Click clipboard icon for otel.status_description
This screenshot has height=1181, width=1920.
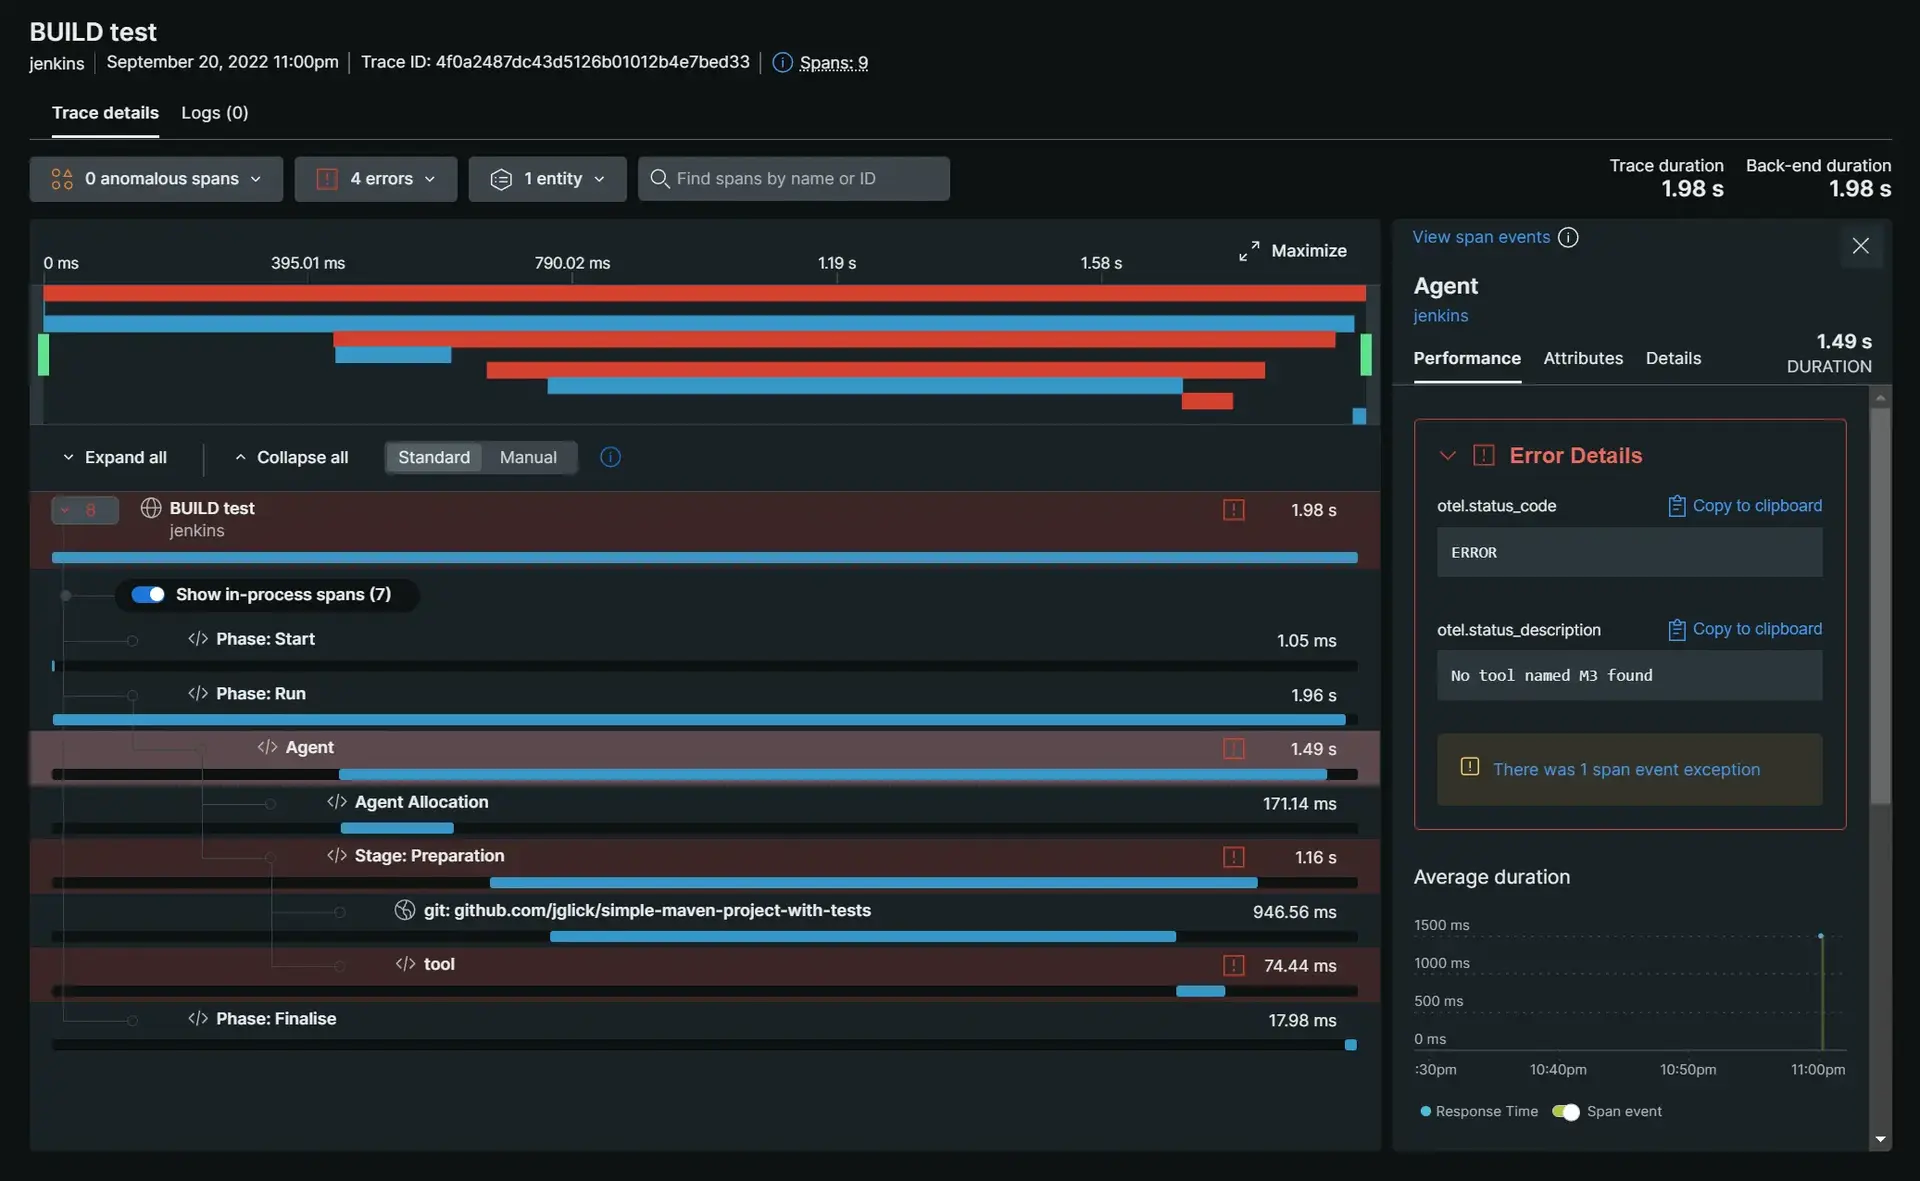[1677, 629]
